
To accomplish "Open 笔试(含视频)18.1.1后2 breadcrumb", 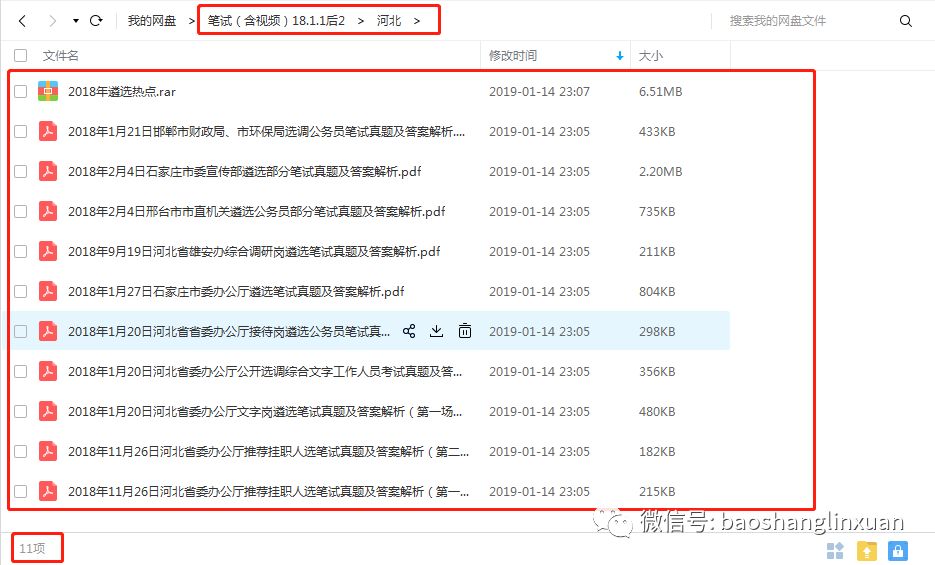I will click(276, 21).
